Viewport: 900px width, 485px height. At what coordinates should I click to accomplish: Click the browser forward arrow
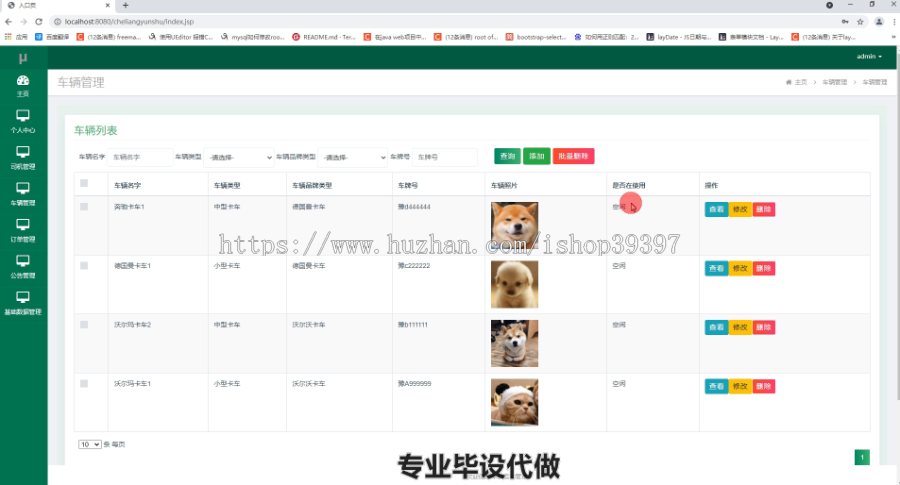(23, 22)
